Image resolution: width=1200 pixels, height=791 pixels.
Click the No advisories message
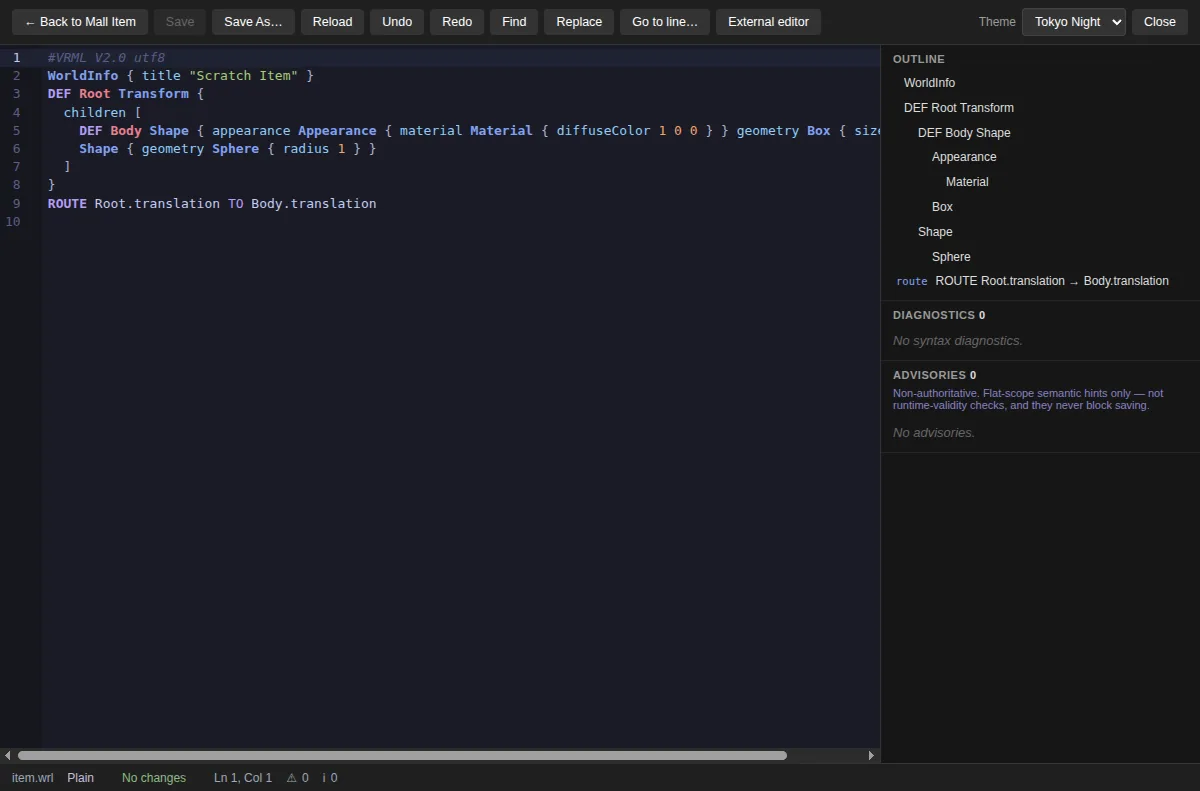[934, 433]
